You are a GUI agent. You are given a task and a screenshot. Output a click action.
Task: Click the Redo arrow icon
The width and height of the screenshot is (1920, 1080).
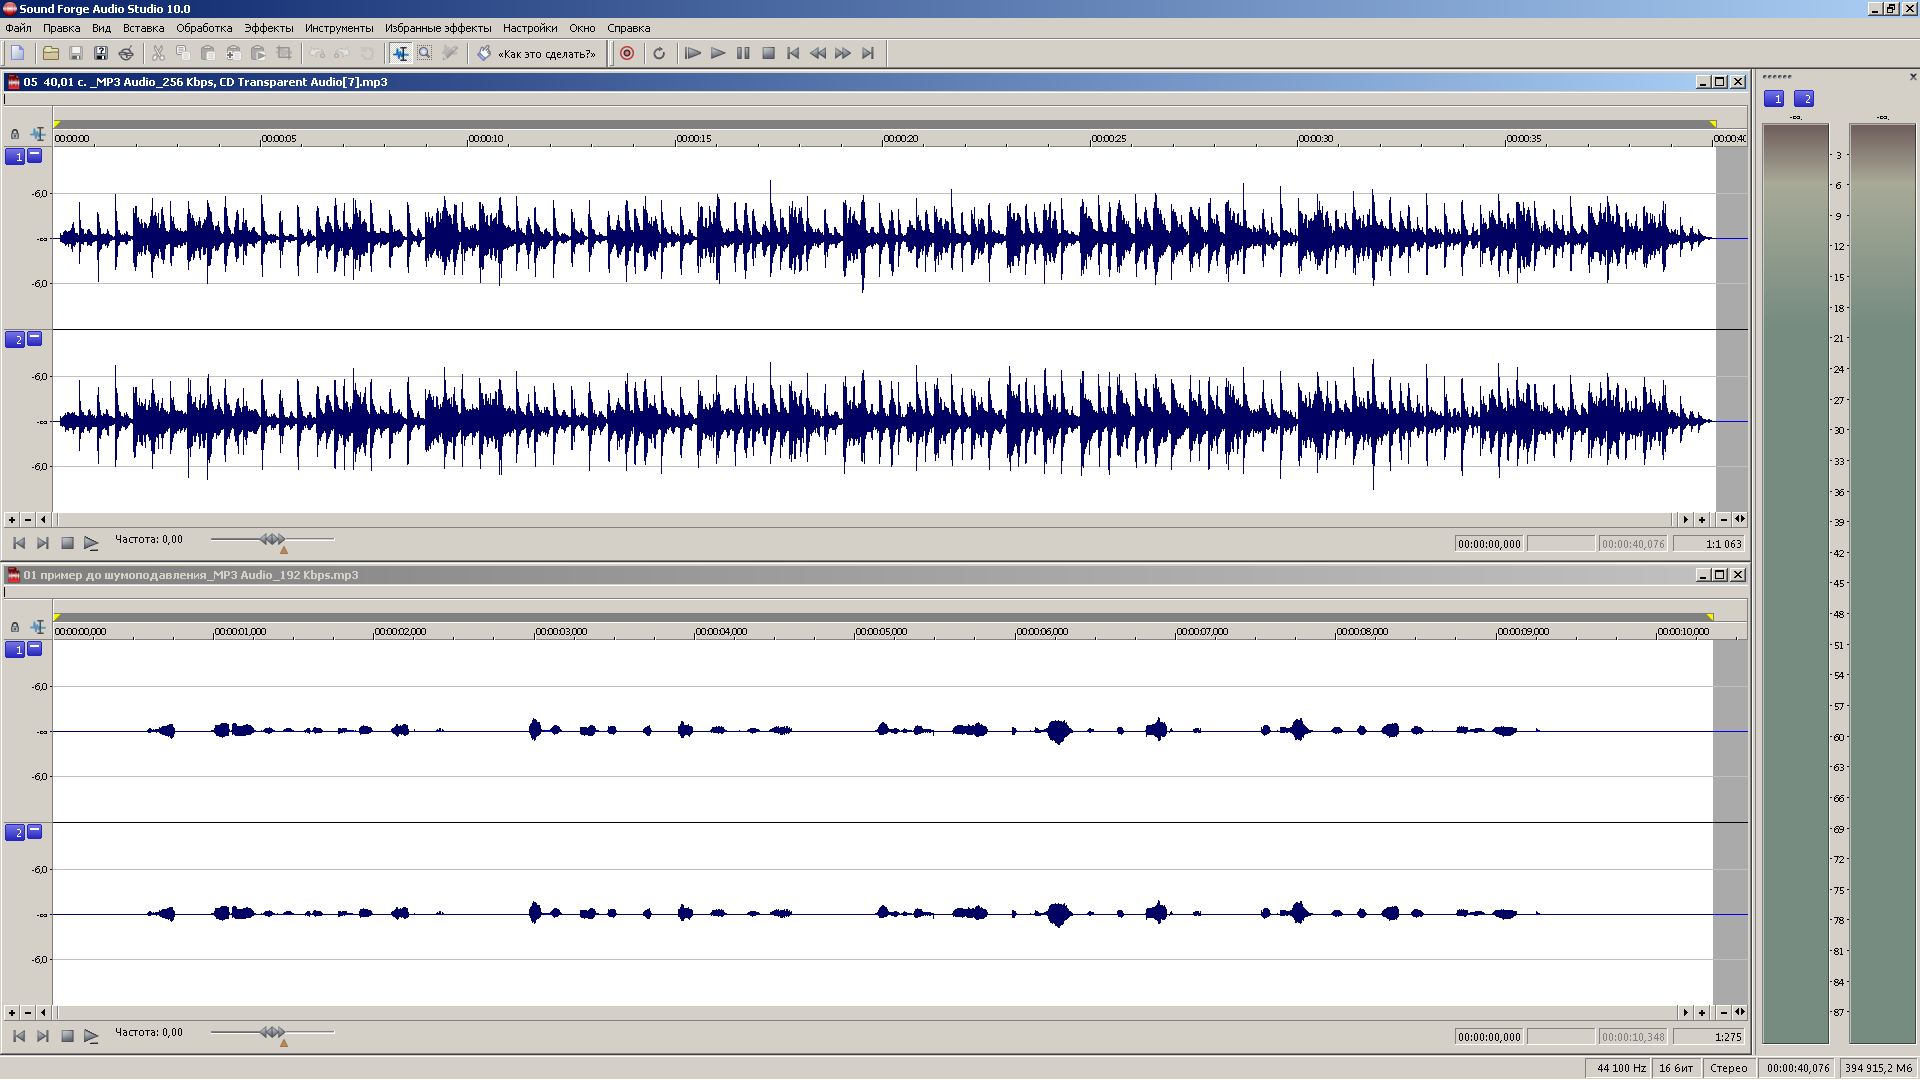[x=343, y=53]
